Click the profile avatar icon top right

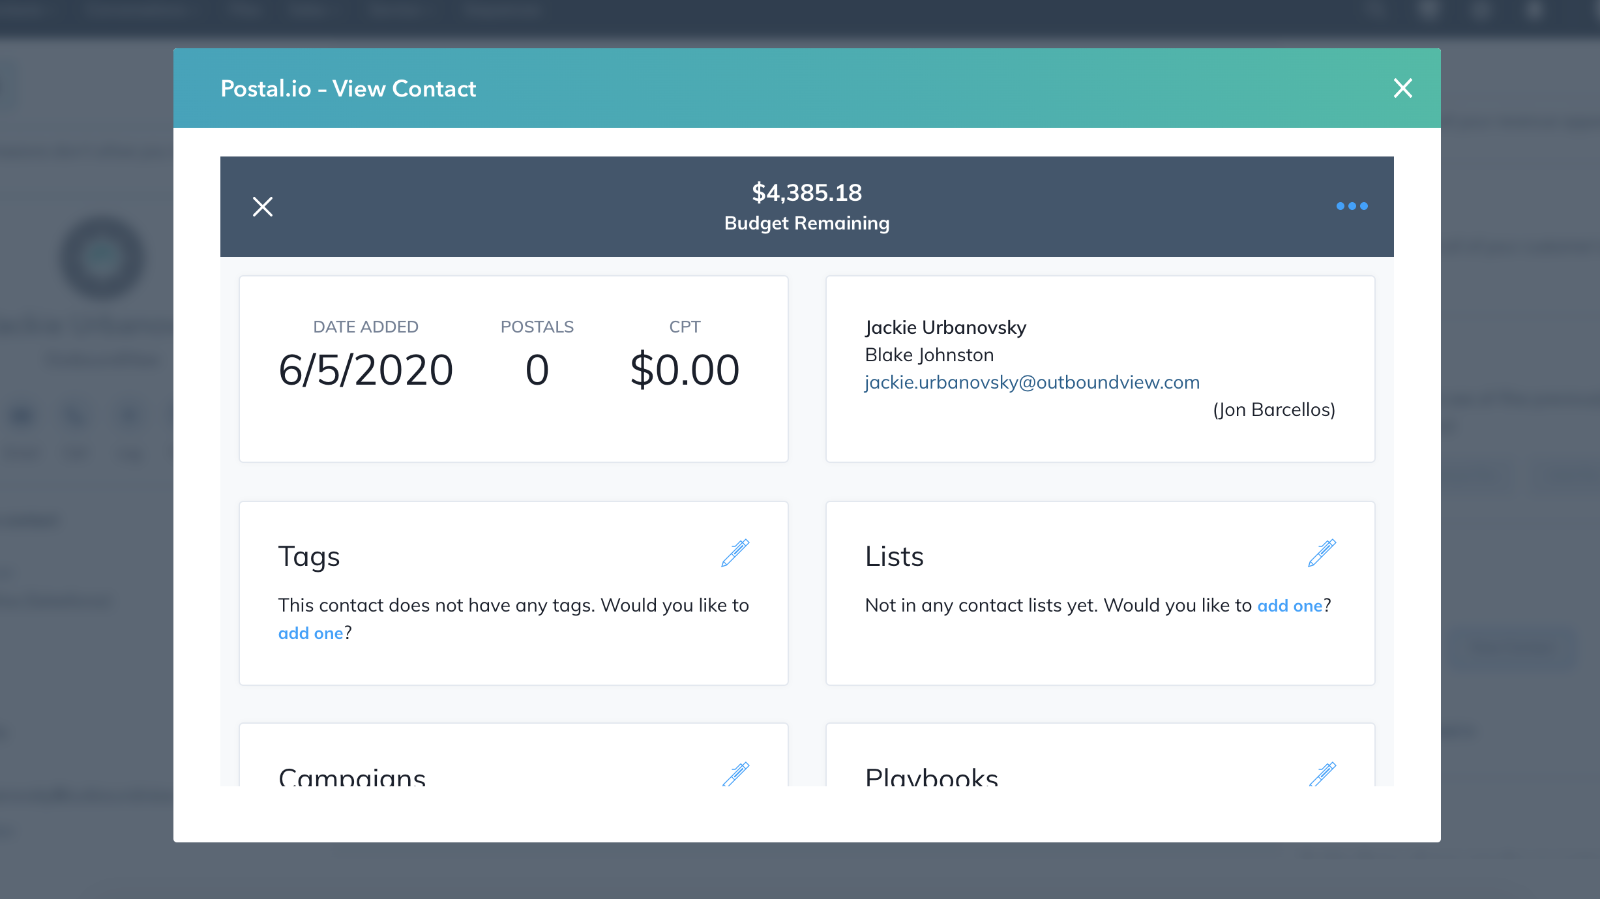tap(1534, 11)
